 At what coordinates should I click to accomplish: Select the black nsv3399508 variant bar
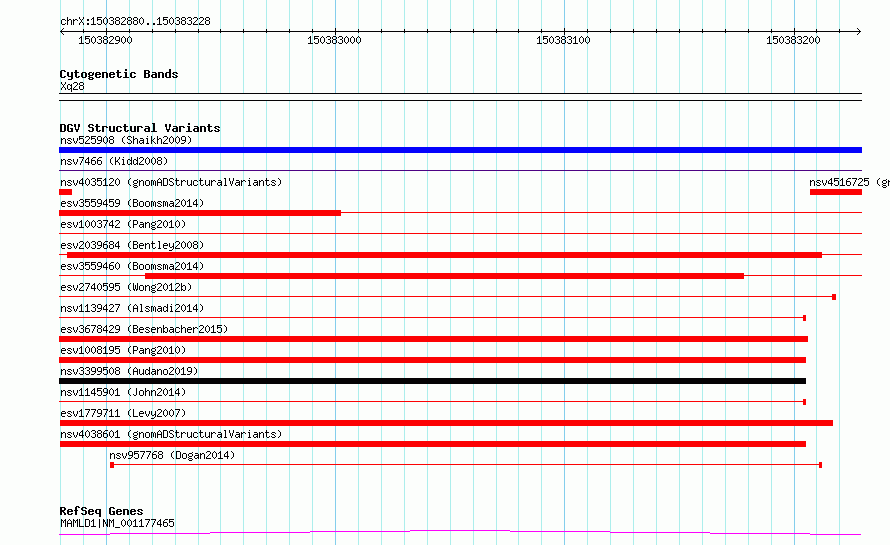tap(433, 381)
